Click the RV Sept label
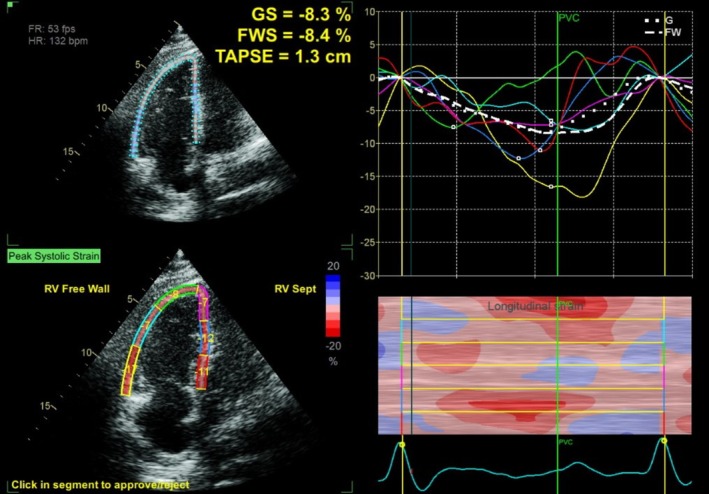 (295, 289)
